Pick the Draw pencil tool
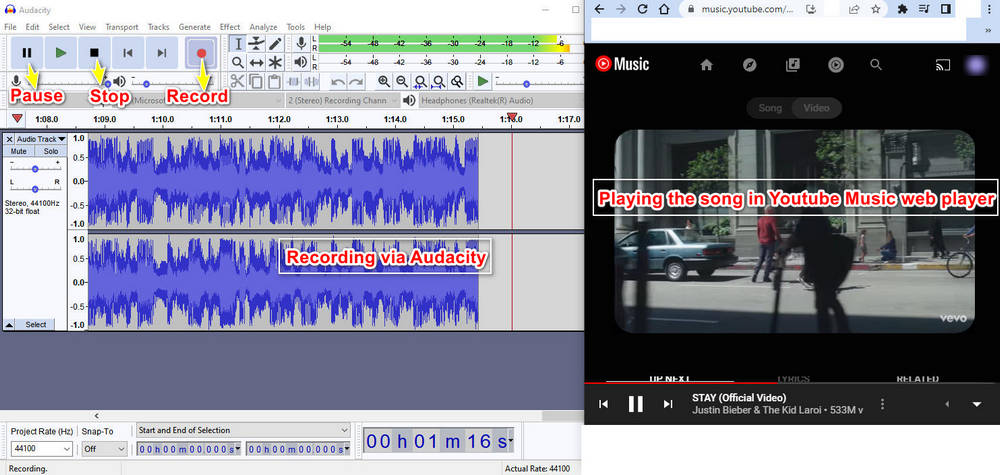Viewport: 1000px width, 475px height. pos(276,43)
